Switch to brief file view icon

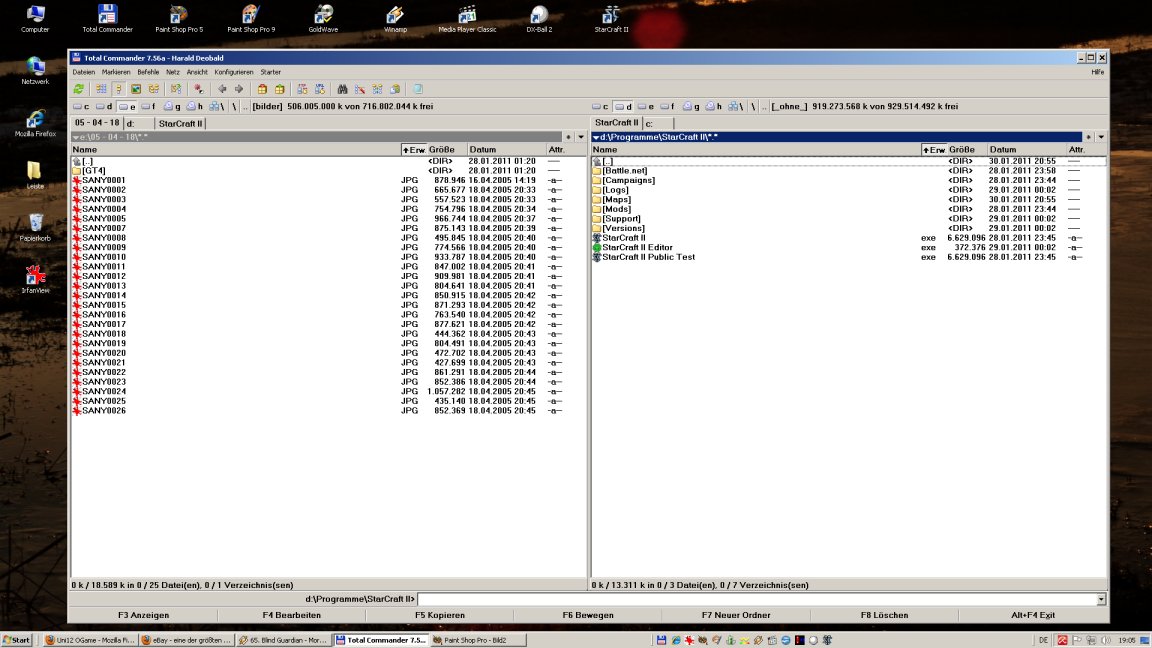101,89
